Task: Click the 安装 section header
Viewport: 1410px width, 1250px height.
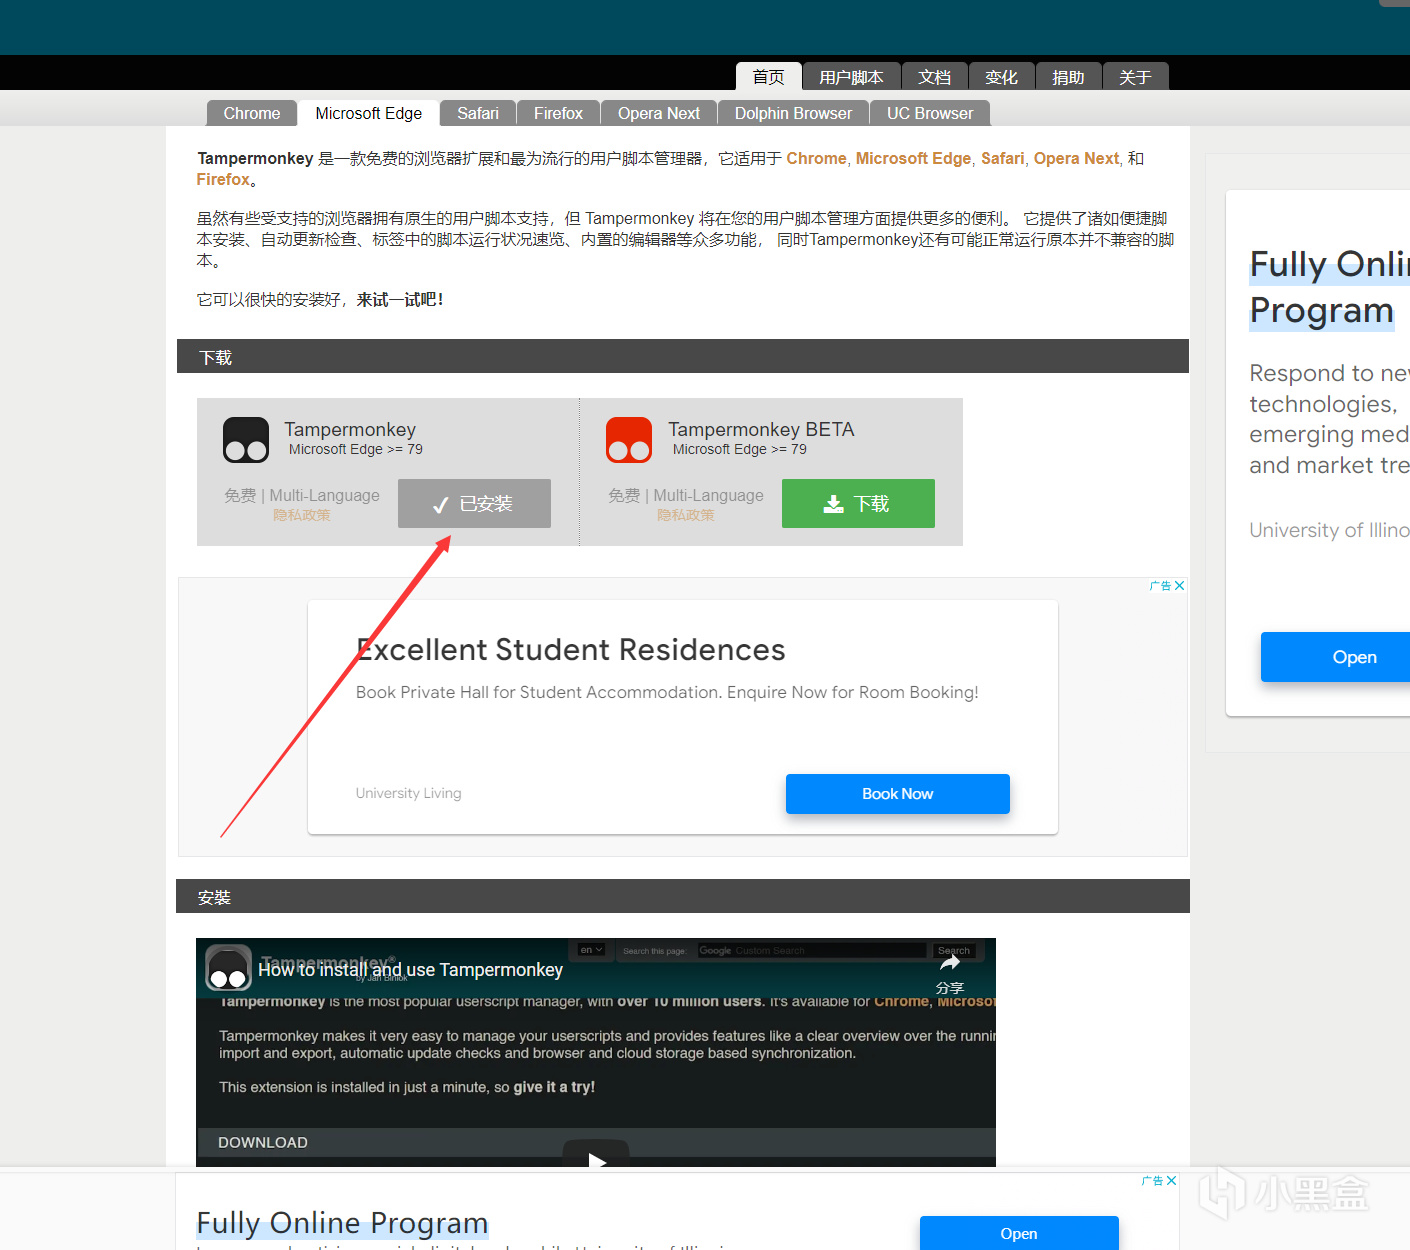Action: click(683, 897)
